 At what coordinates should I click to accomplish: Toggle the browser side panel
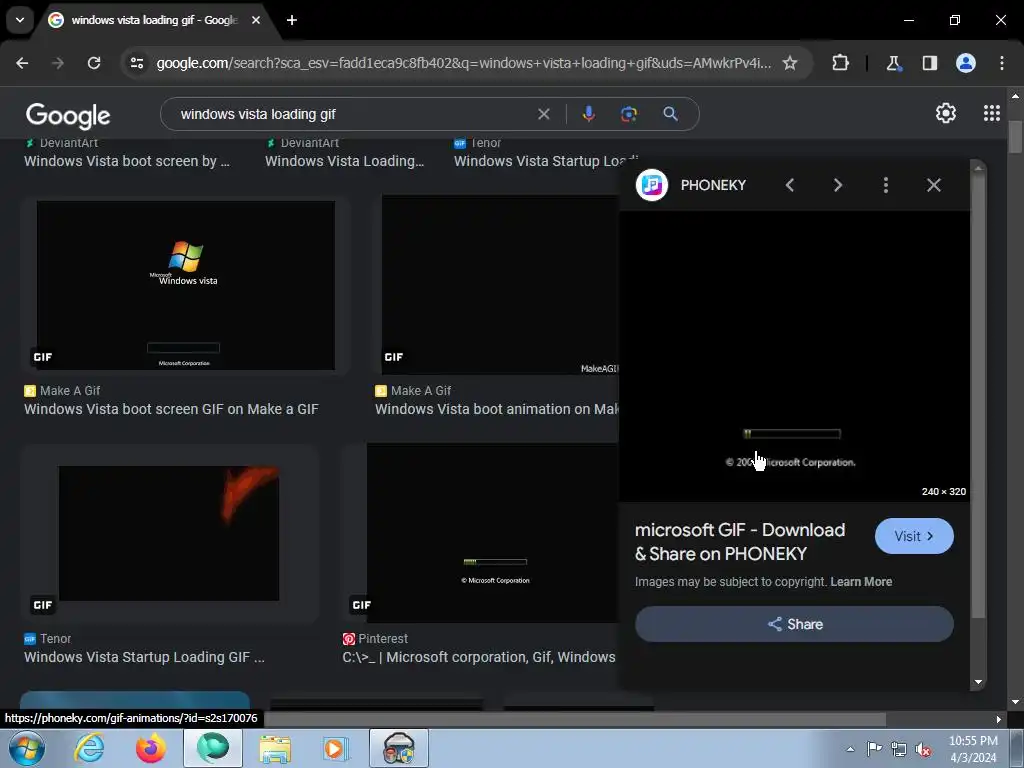point(929,63)
